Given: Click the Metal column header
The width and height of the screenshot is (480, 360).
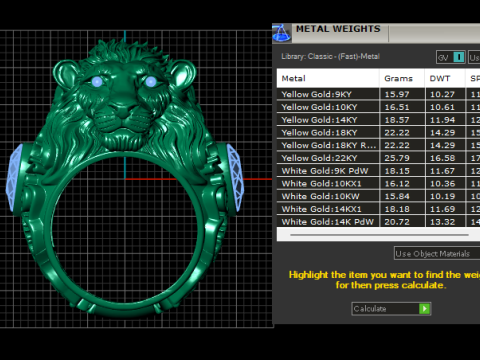Looking at the screenshot, I should click(328, 78).
